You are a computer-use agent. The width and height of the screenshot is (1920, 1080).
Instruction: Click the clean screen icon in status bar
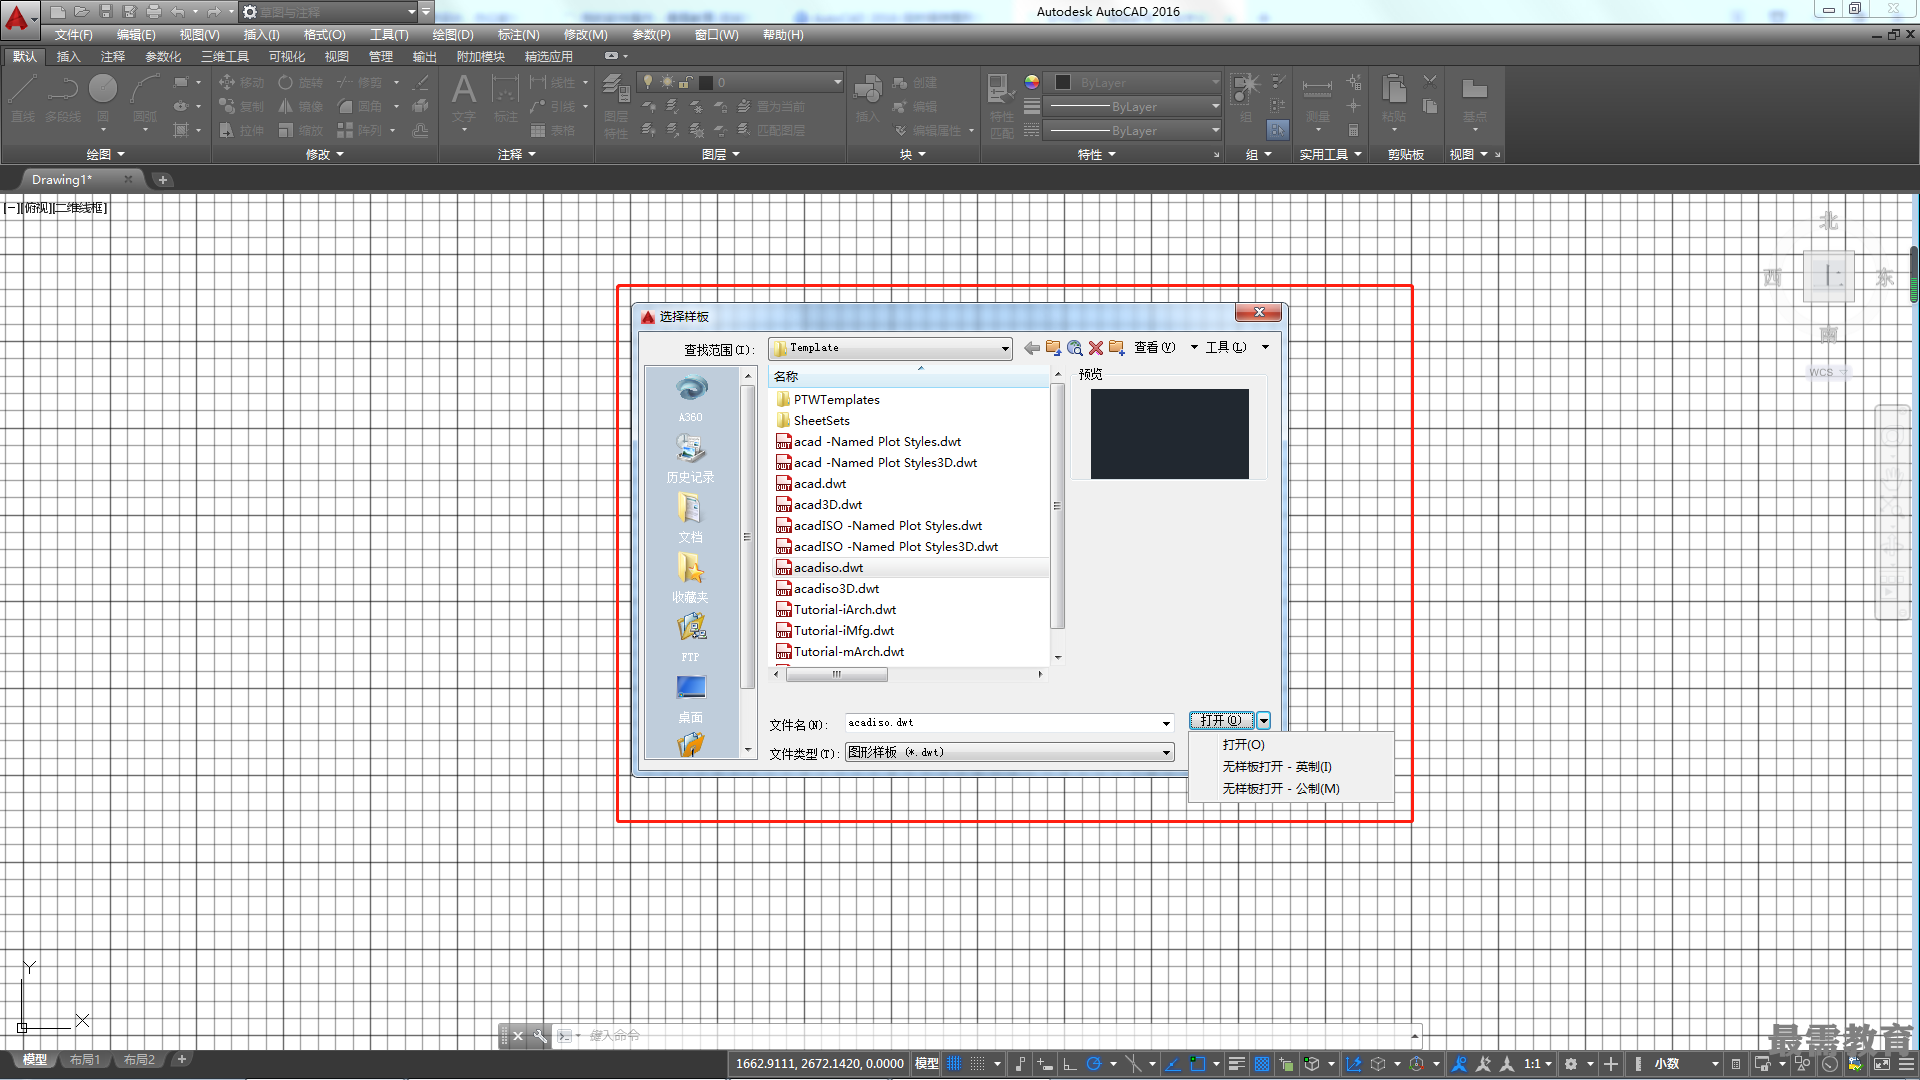[x=1881, y=1064]
